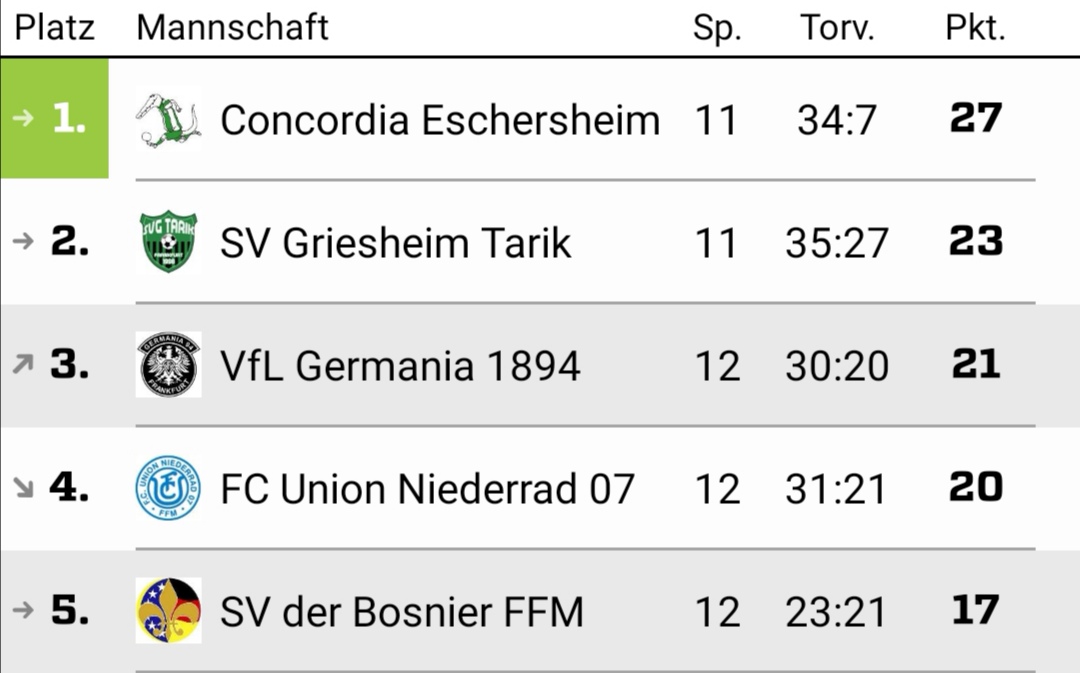Viewport: 1080px width, 673px height.
Task: Open Concordia Eschersheim team page
Action: click(x=440, y=120)
